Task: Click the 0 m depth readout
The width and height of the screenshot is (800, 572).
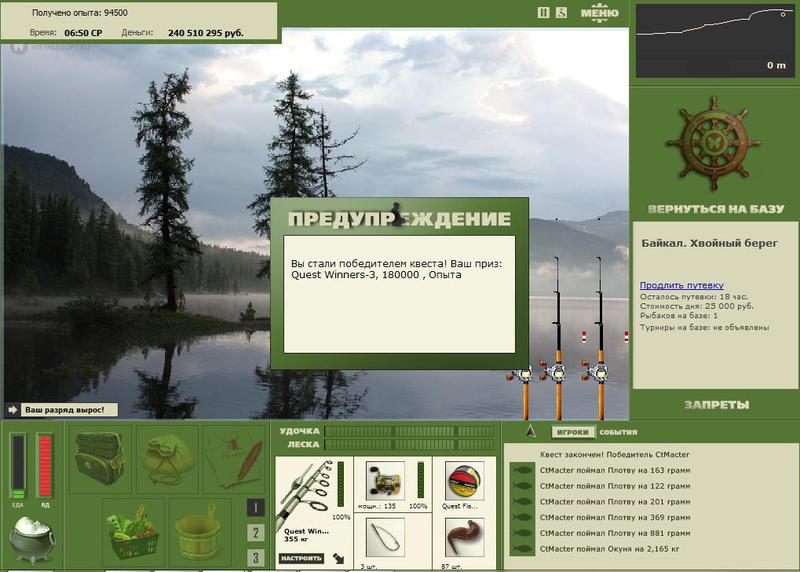Action: pos(776,65)
